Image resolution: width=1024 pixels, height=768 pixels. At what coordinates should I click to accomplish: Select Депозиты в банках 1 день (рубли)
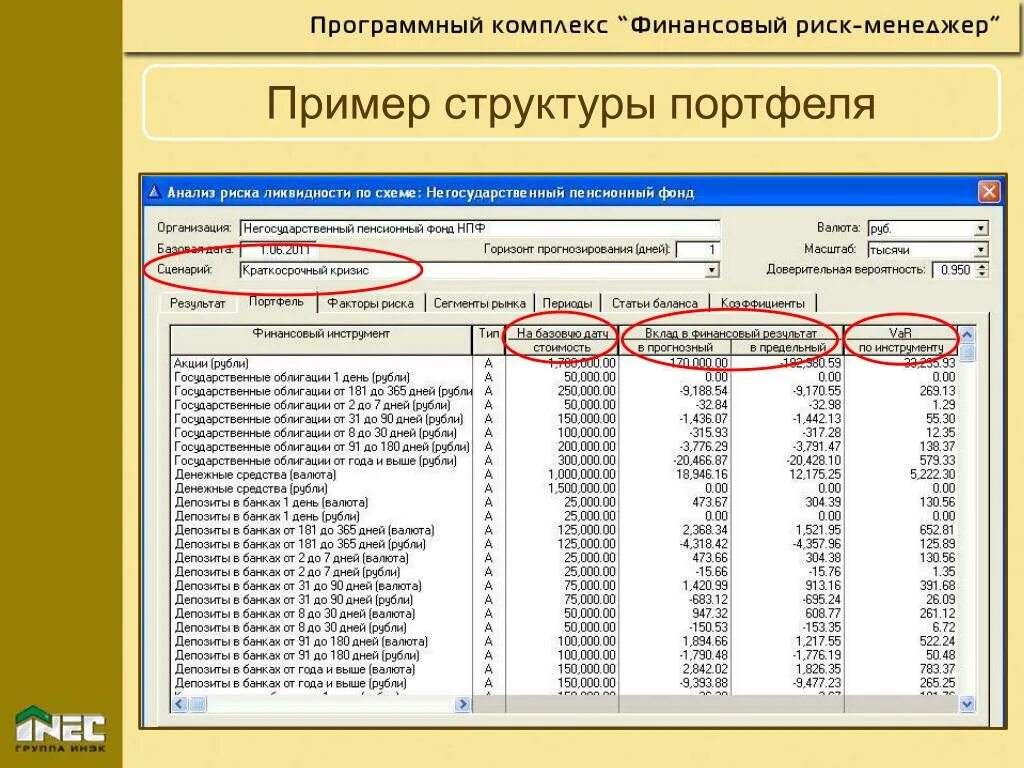[565, 516]
